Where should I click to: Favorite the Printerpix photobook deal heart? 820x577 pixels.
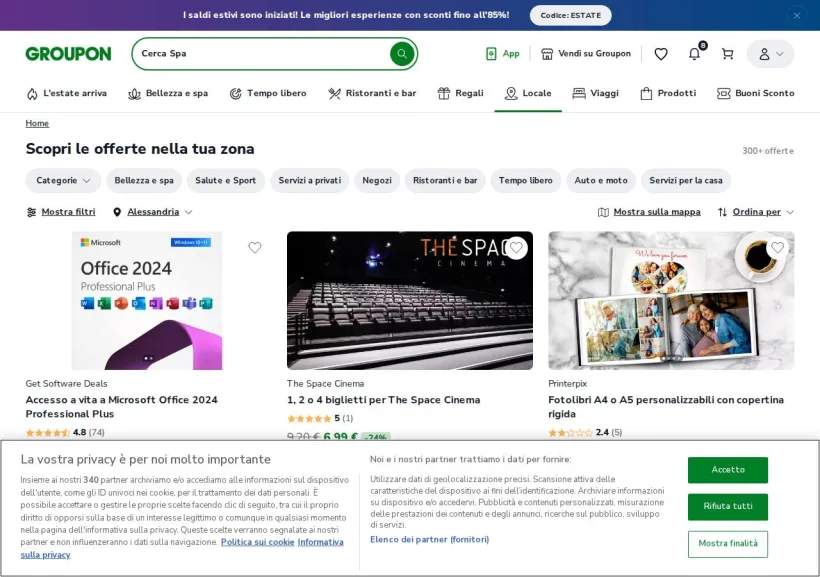(x=778, y=247)
